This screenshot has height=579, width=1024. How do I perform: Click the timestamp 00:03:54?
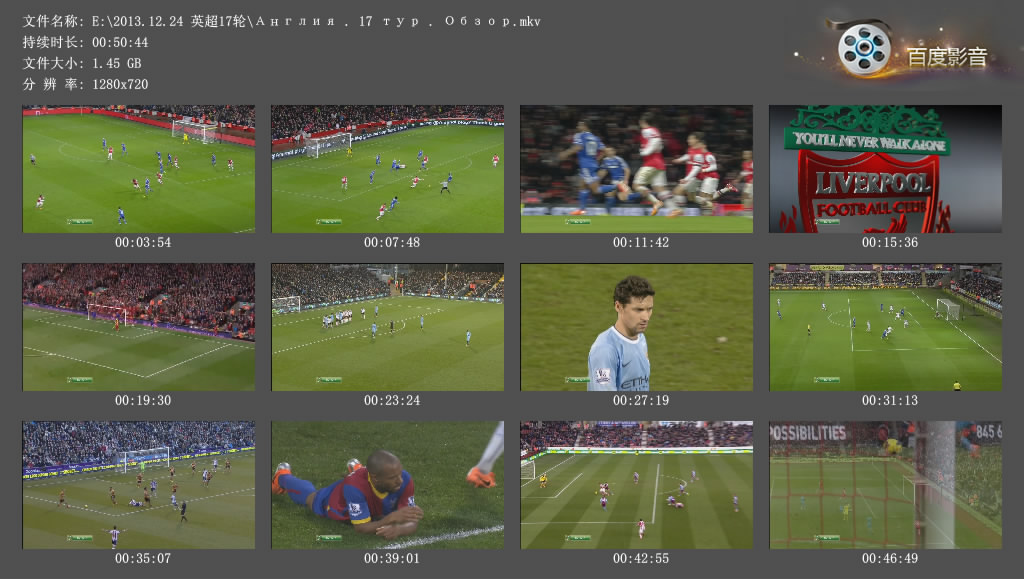pyautogui.click(x=143, y=242)
